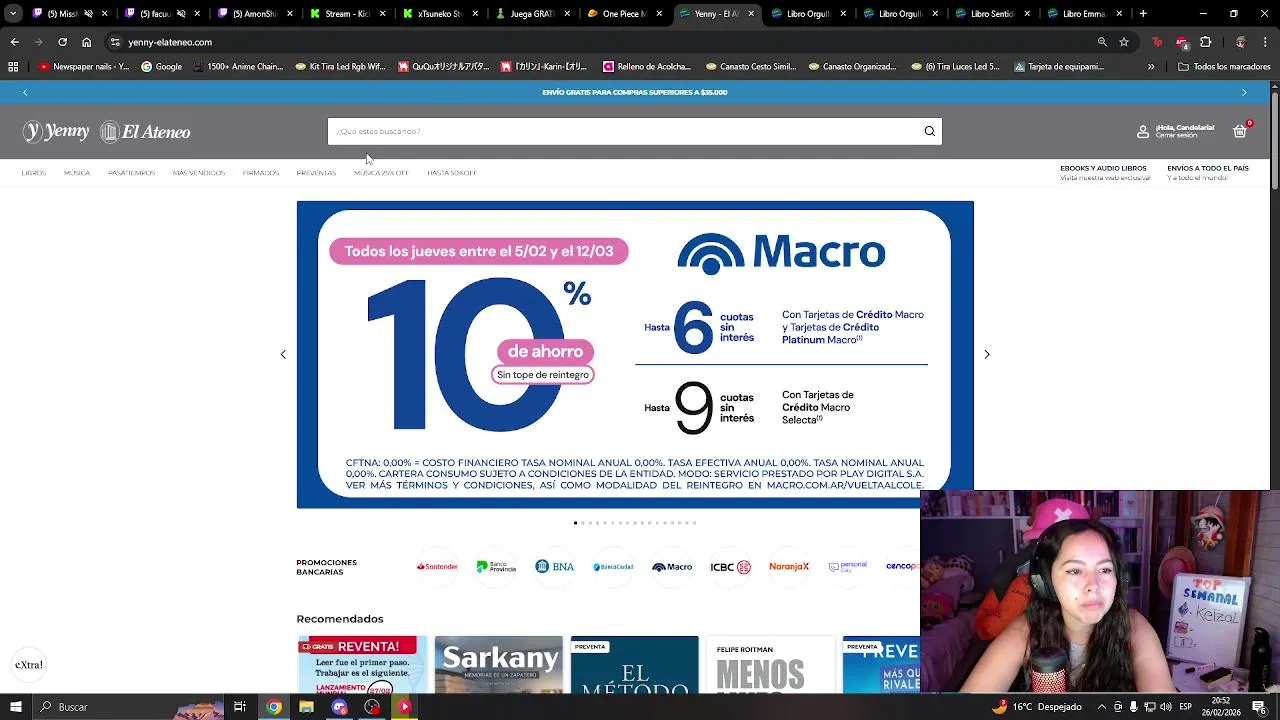Open the PASATIEMPOS menu

[x=131, y=173]
